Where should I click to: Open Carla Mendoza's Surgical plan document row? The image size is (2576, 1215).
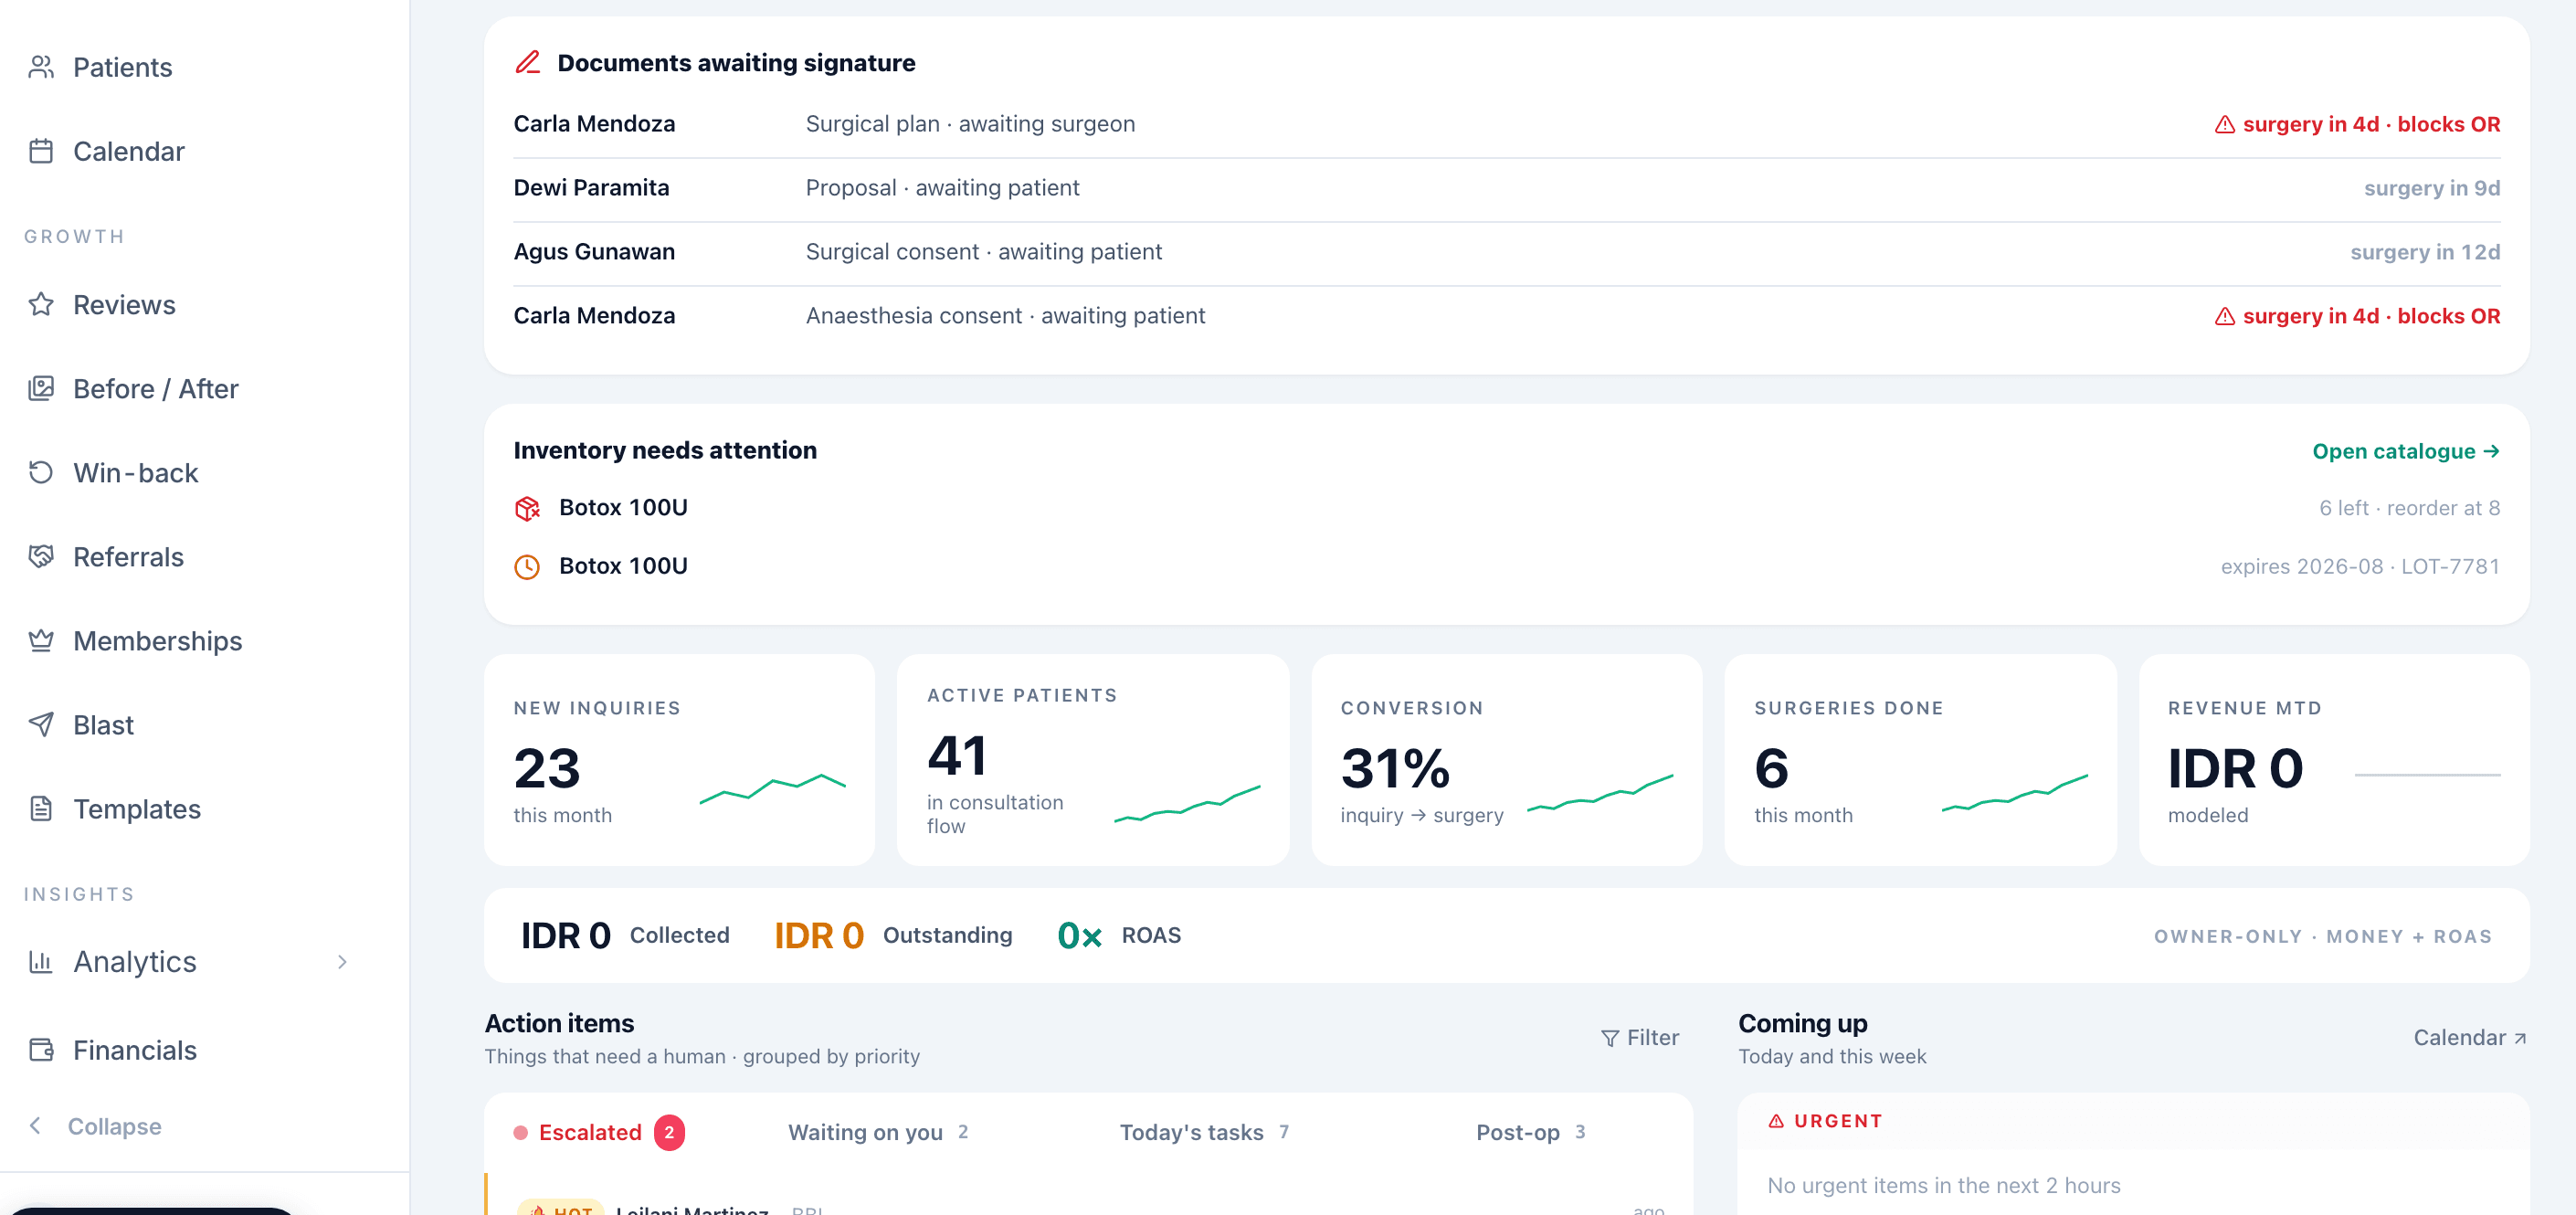[1506, 124]
